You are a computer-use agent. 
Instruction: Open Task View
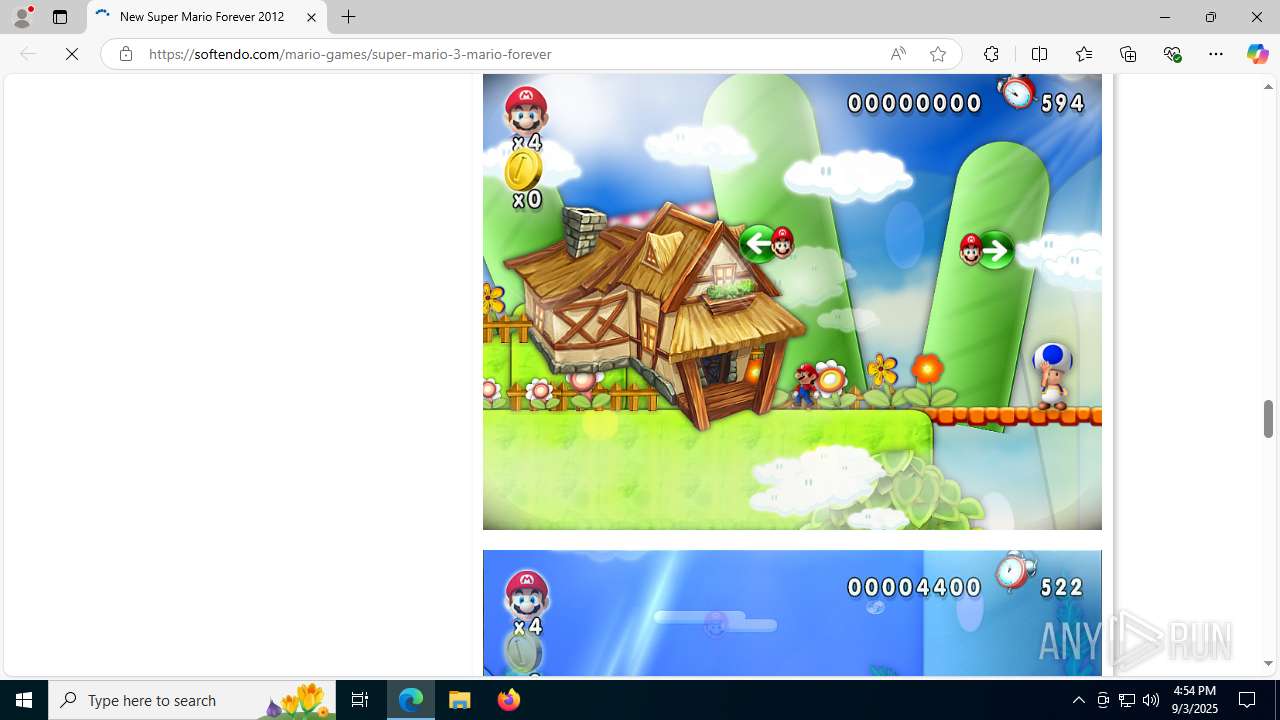tap(359, 700)
